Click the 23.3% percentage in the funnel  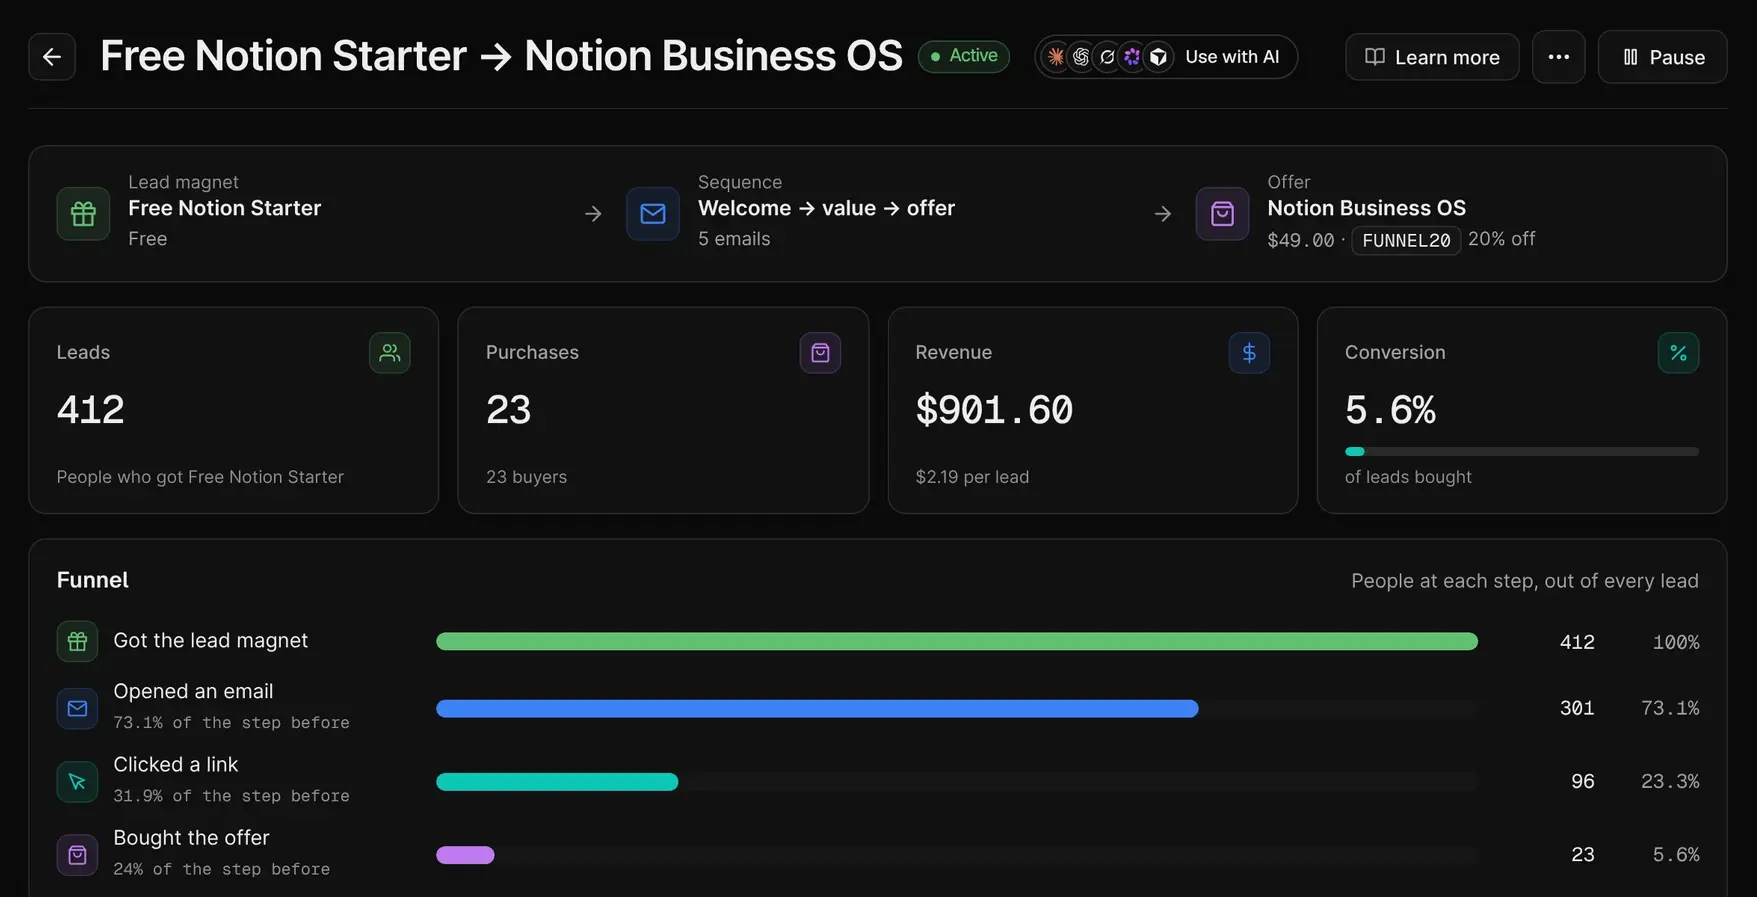(x=1669, y=781)
